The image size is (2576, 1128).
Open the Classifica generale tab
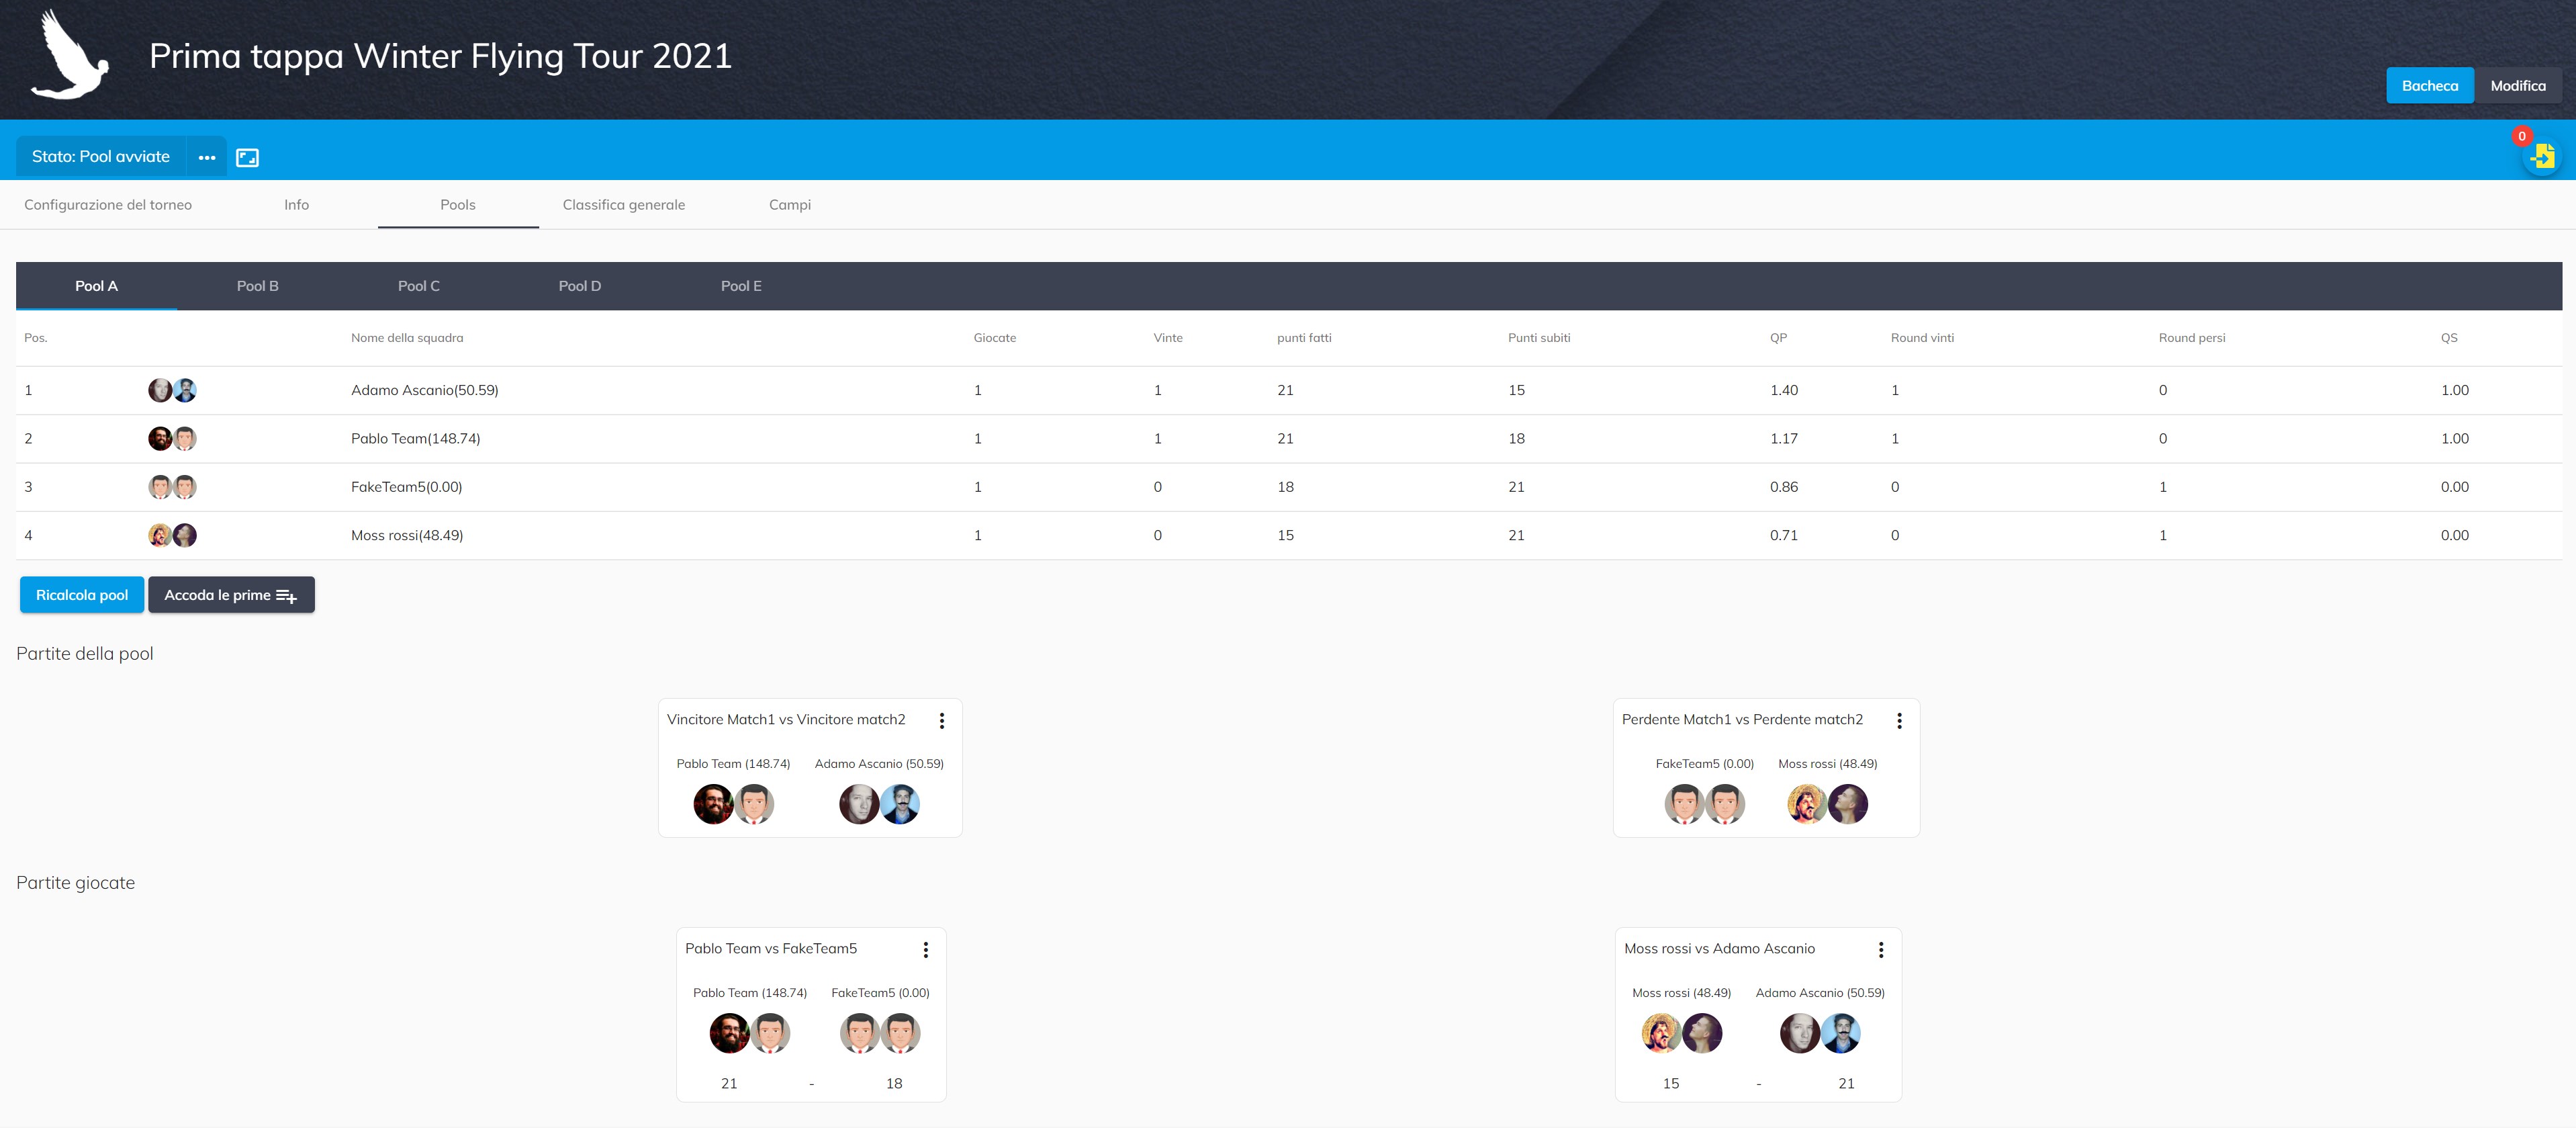click(623, 205)
